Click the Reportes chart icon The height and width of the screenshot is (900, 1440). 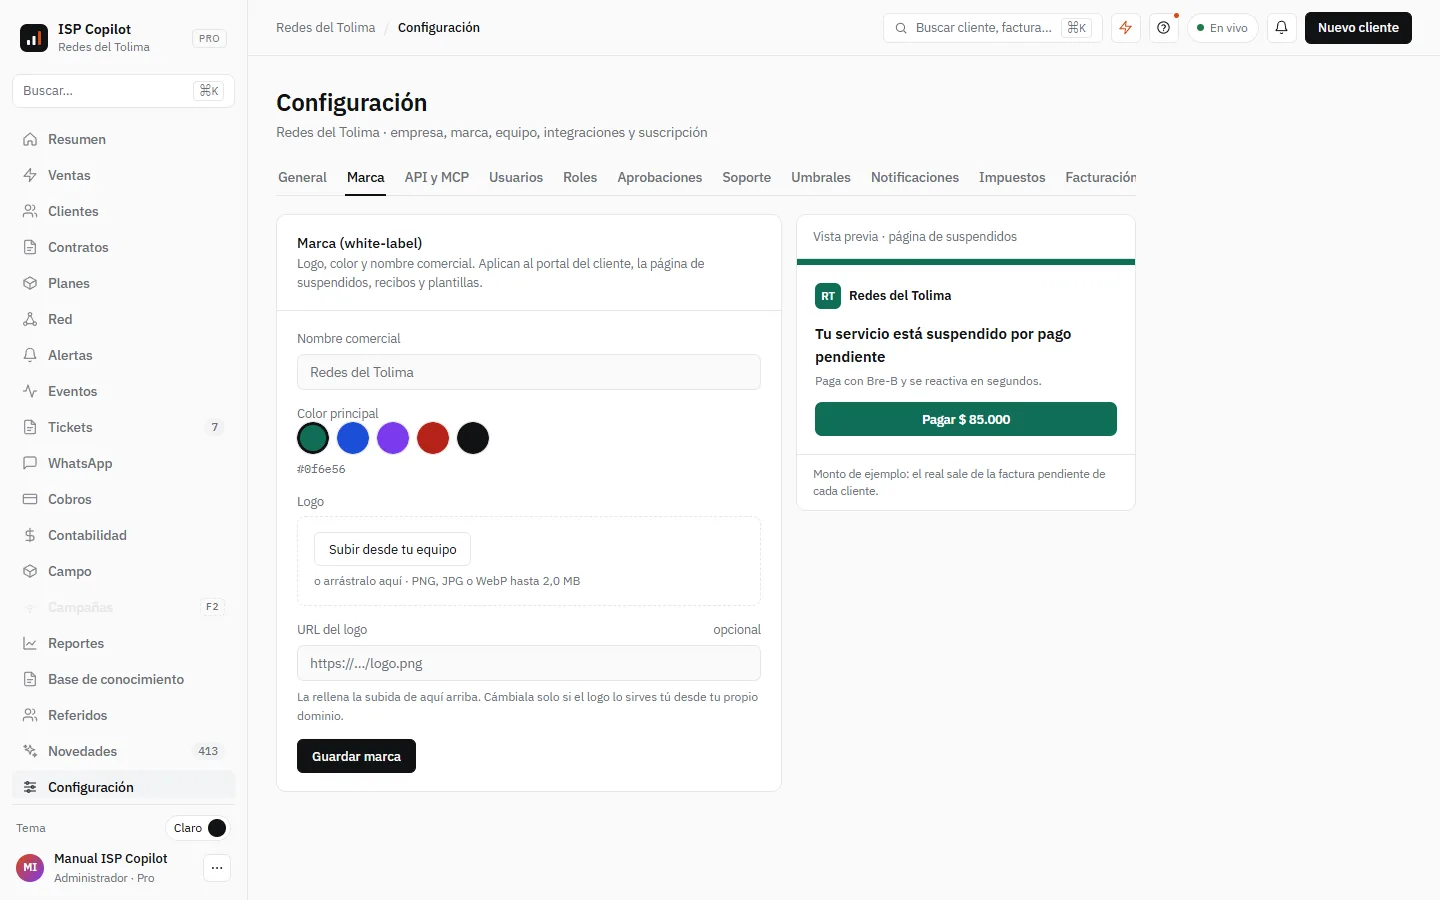click(x=30, y=643)
